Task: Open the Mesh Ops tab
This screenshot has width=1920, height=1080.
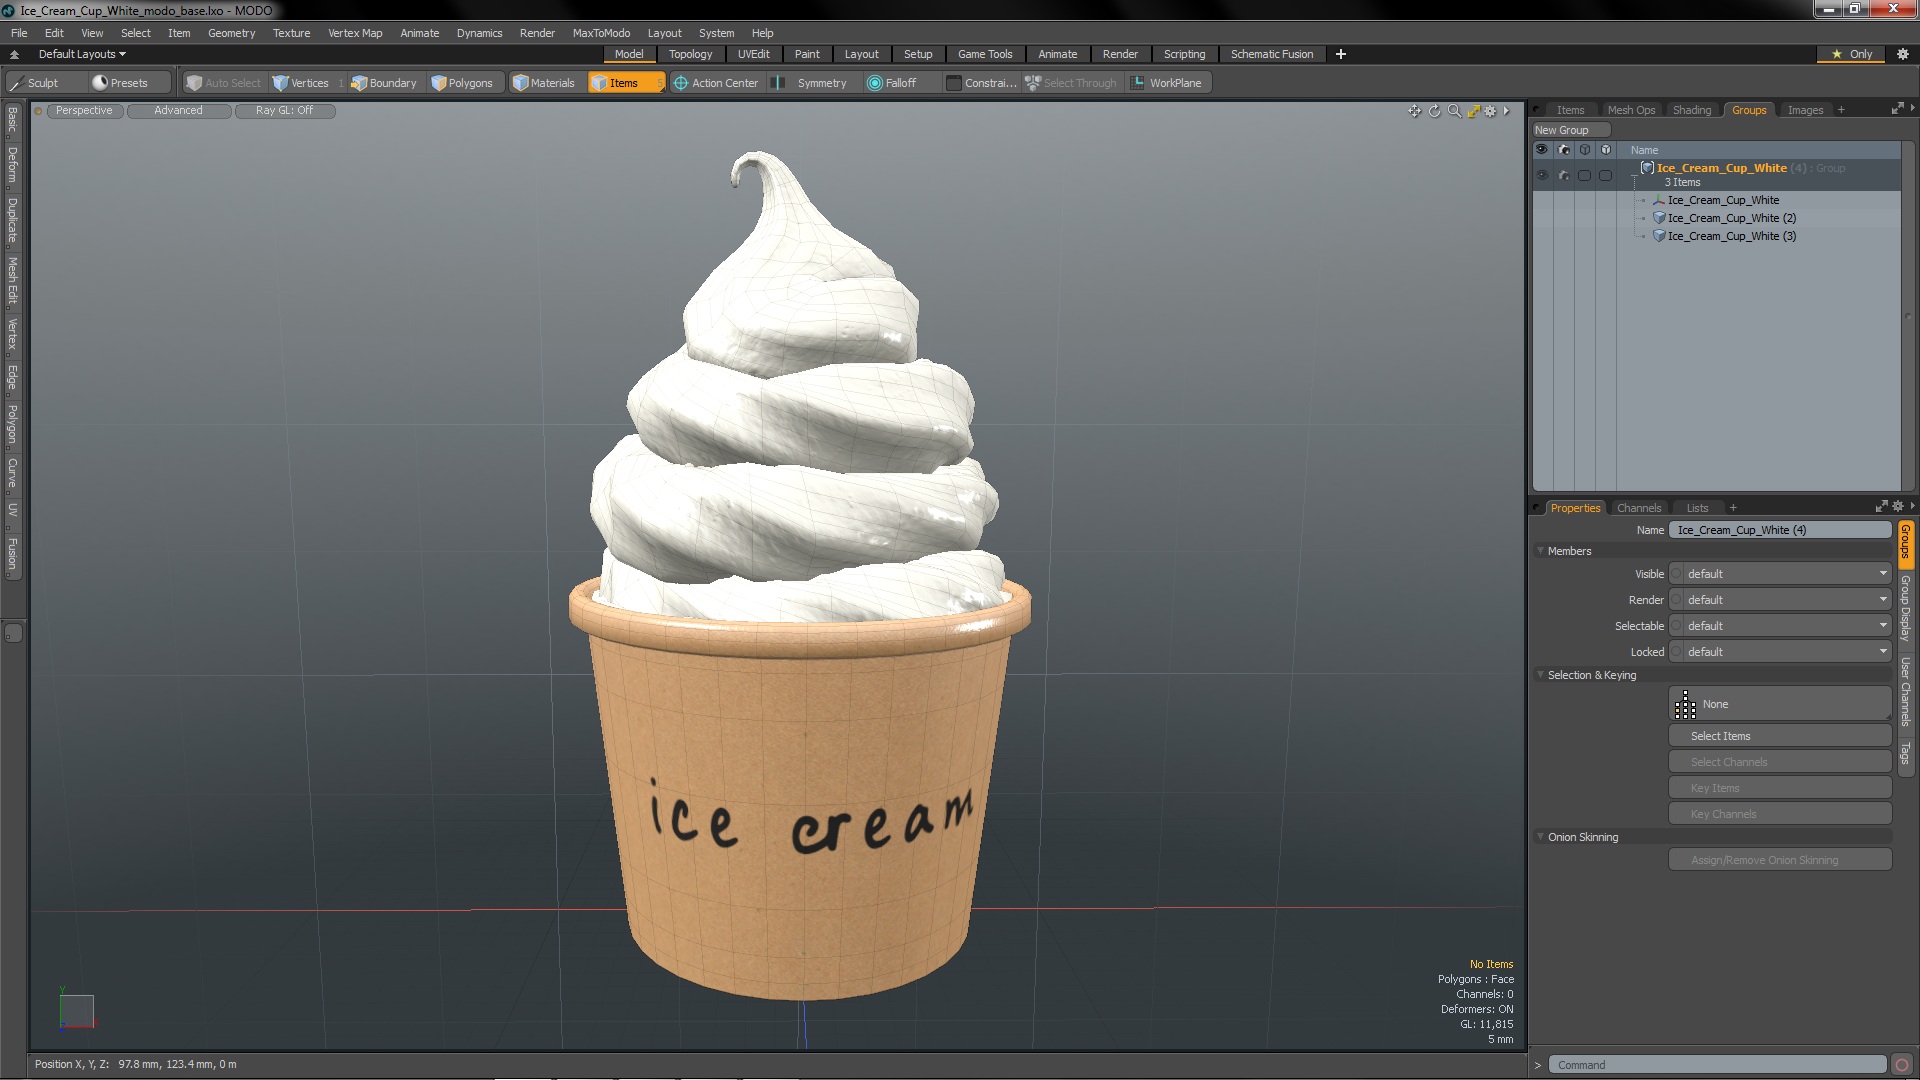Action: (1631, 110)
